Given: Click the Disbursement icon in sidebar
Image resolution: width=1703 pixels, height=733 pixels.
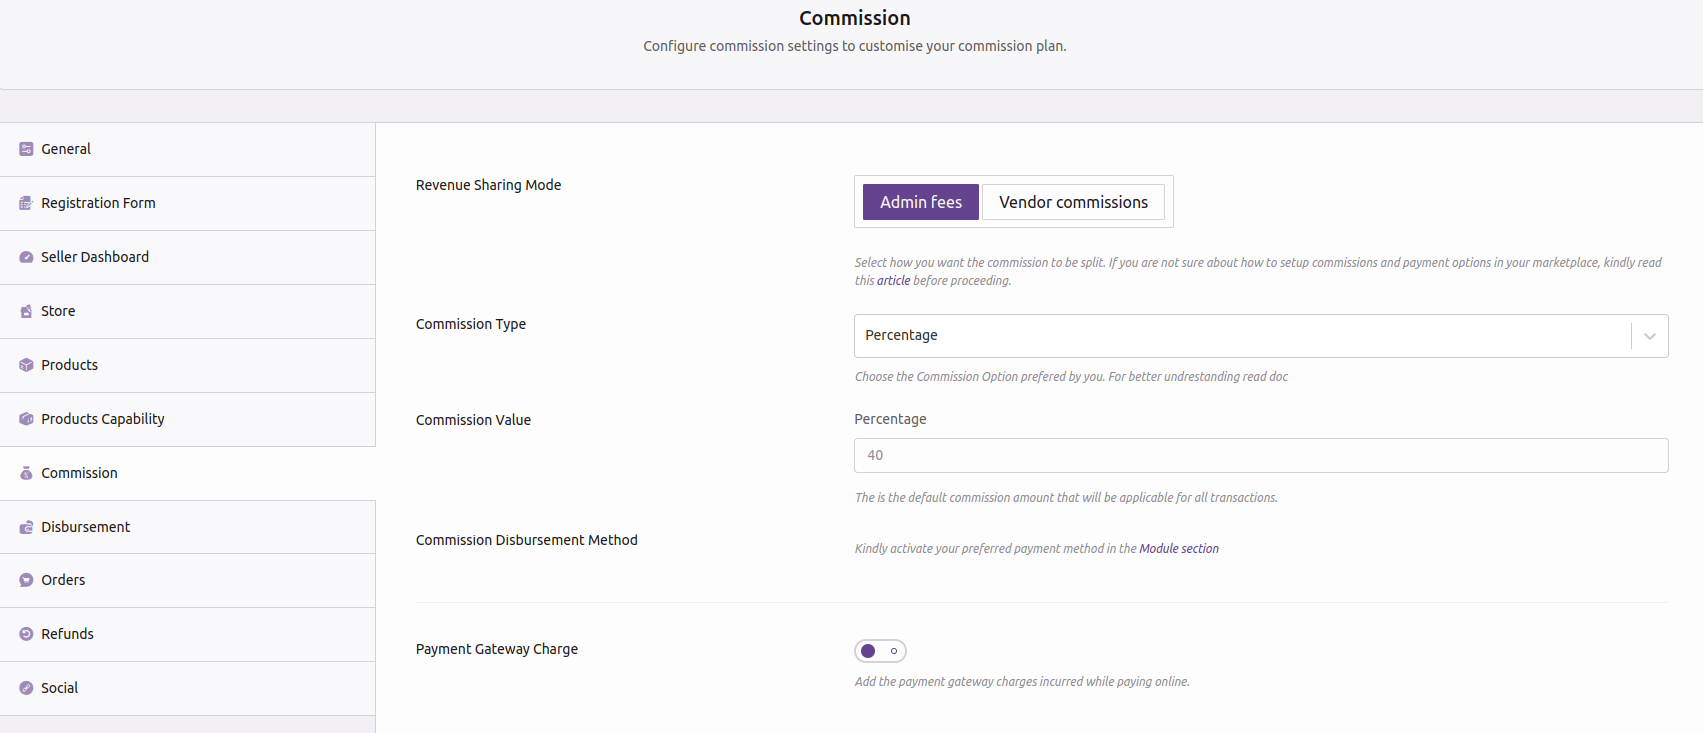Looking at the screenshot, I should point(26,527).
